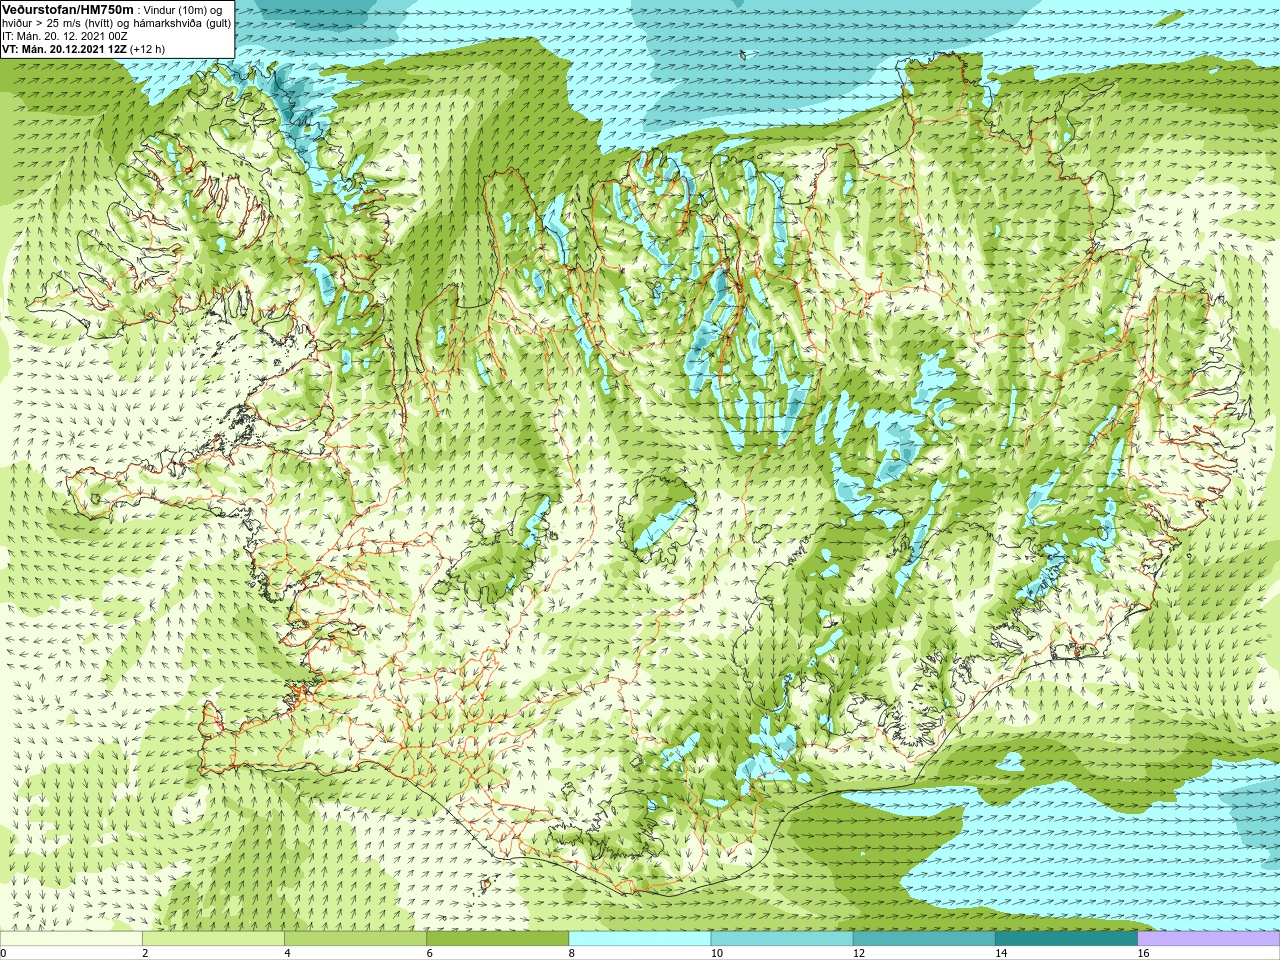Viewport: 1280px width, 960px height.
Task: Click the lavender above-16 m/s legend swatch
Action: tap(1209, 939)
